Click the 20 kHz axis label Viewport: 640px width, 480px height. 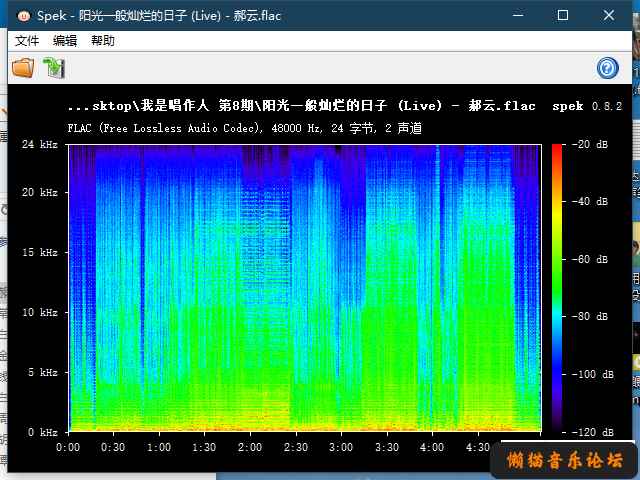[40, 192]
